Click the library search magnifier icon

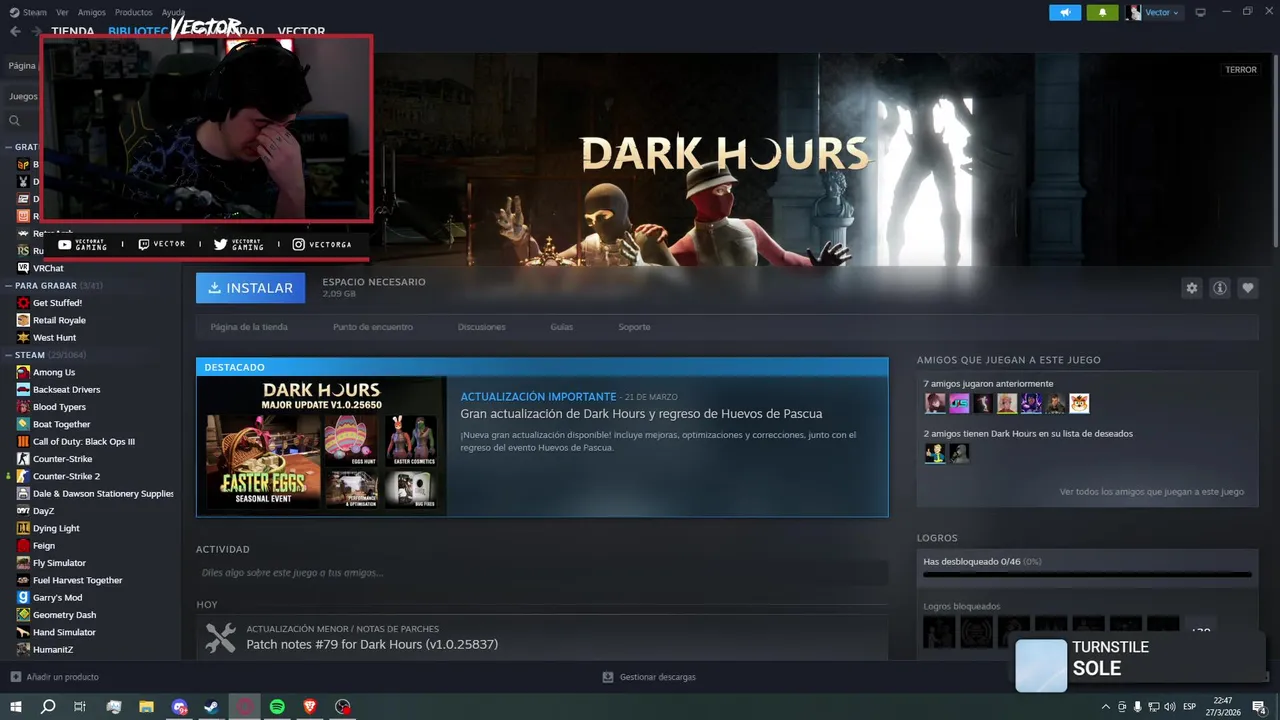(x=14, y=121)
